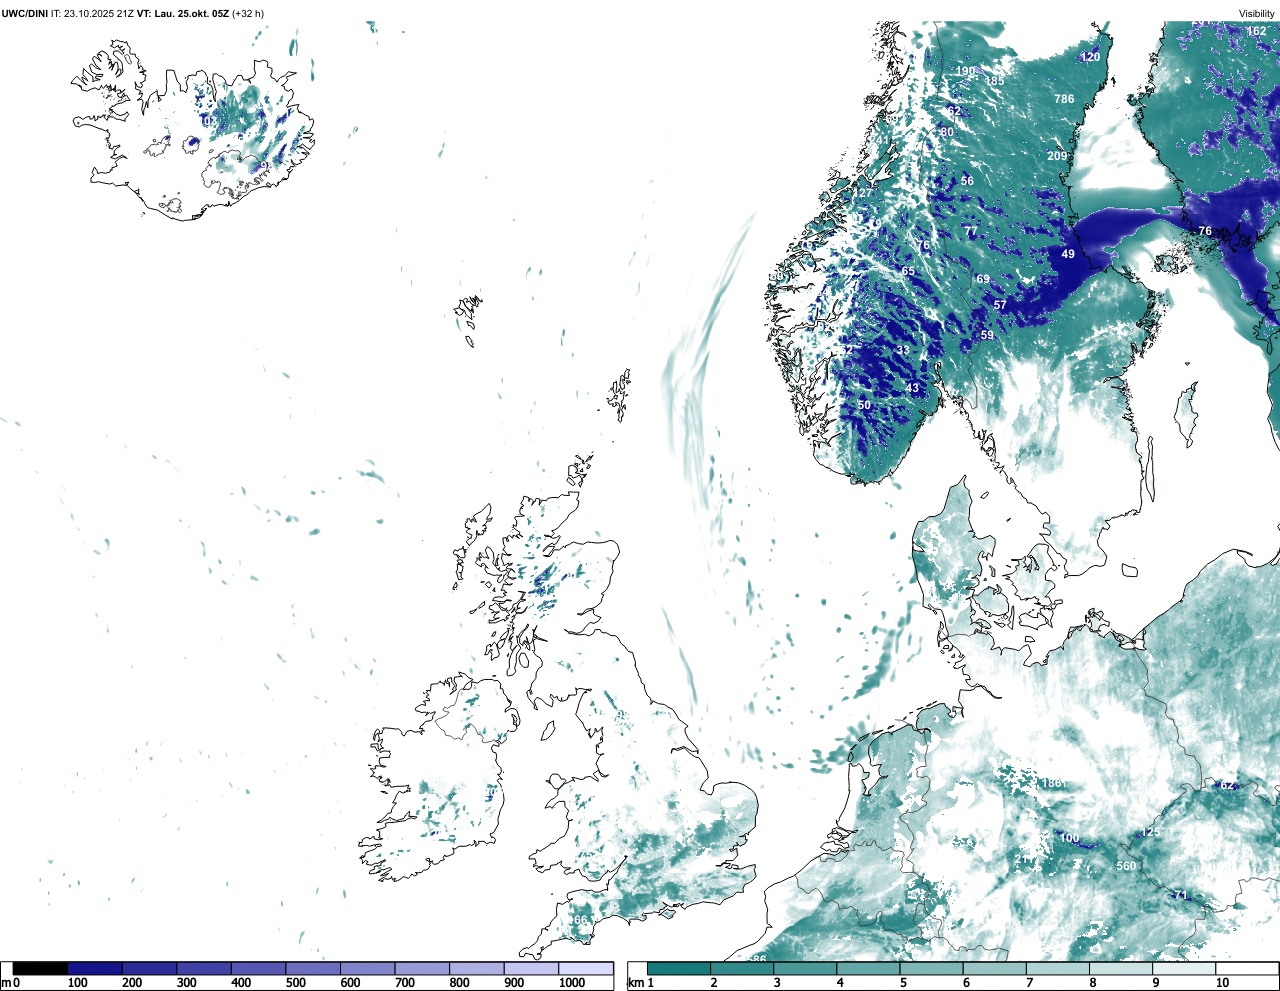Click the '57' value on the map

[1000, 305]
